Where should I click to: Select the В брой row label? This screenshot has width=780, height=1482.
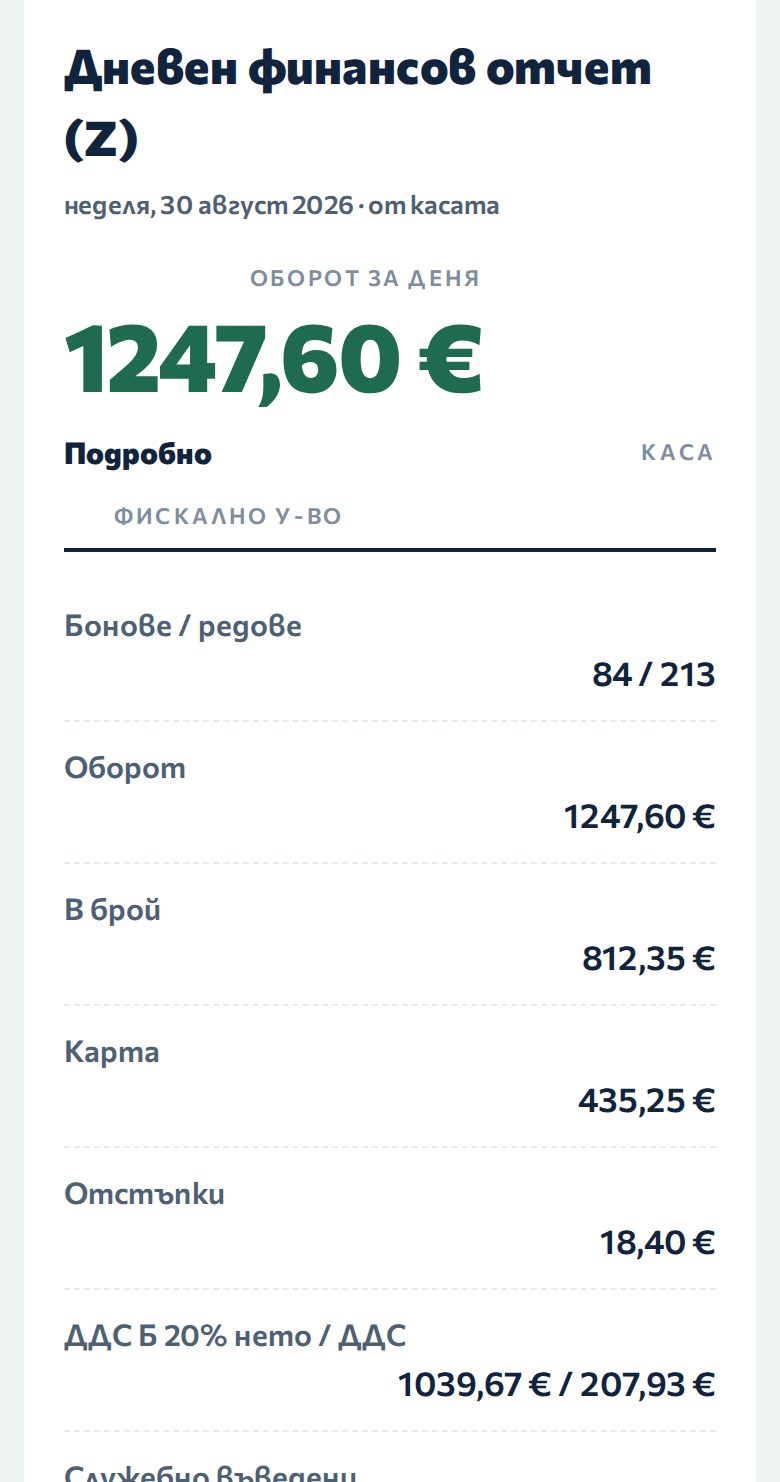point(112,911)
